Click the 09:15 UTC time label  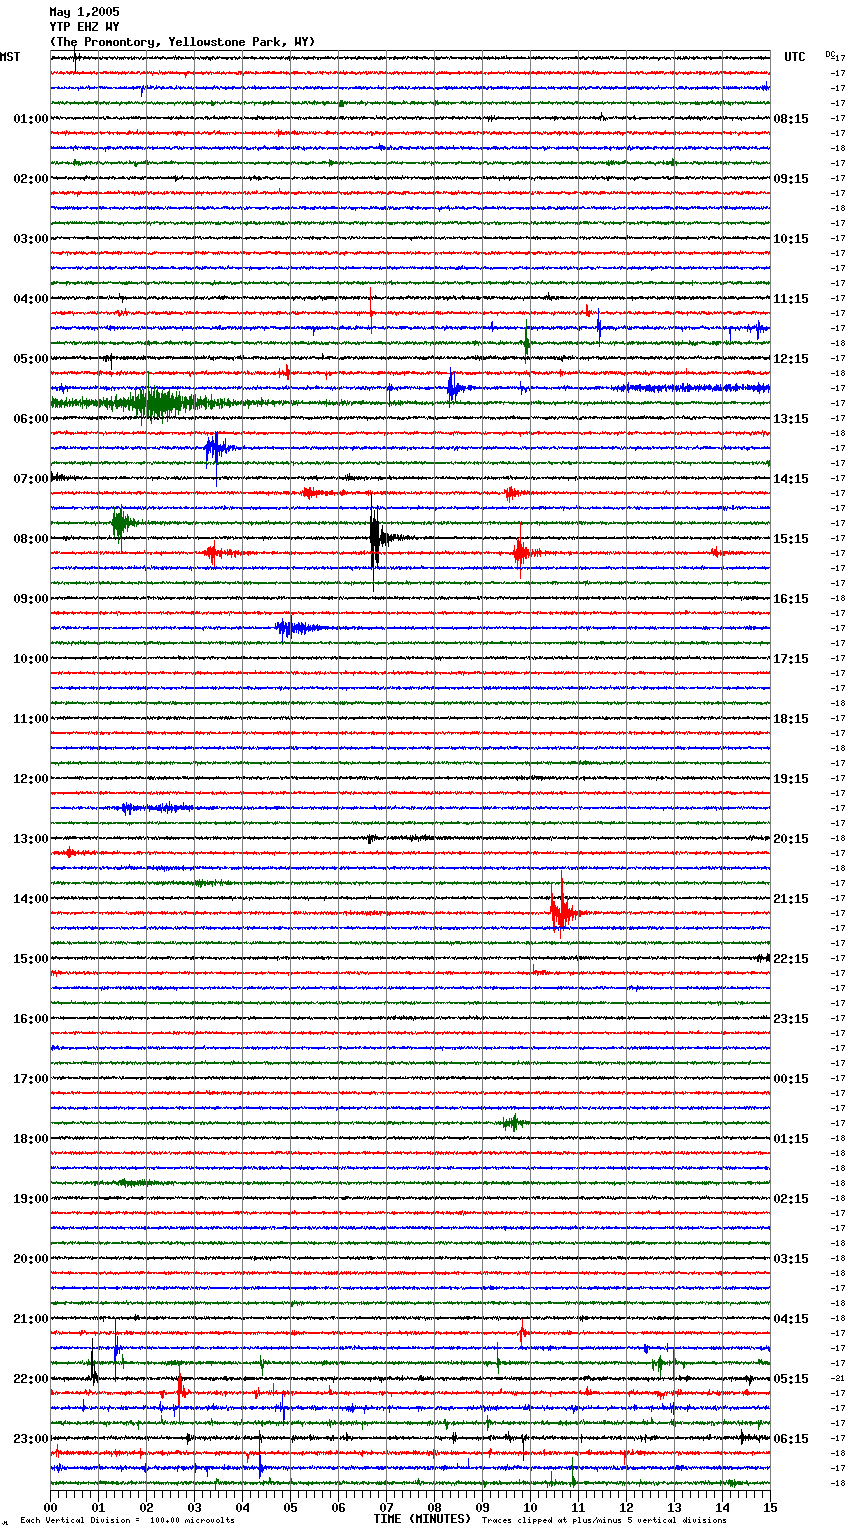pyautogui.click(x=791, y=179)
